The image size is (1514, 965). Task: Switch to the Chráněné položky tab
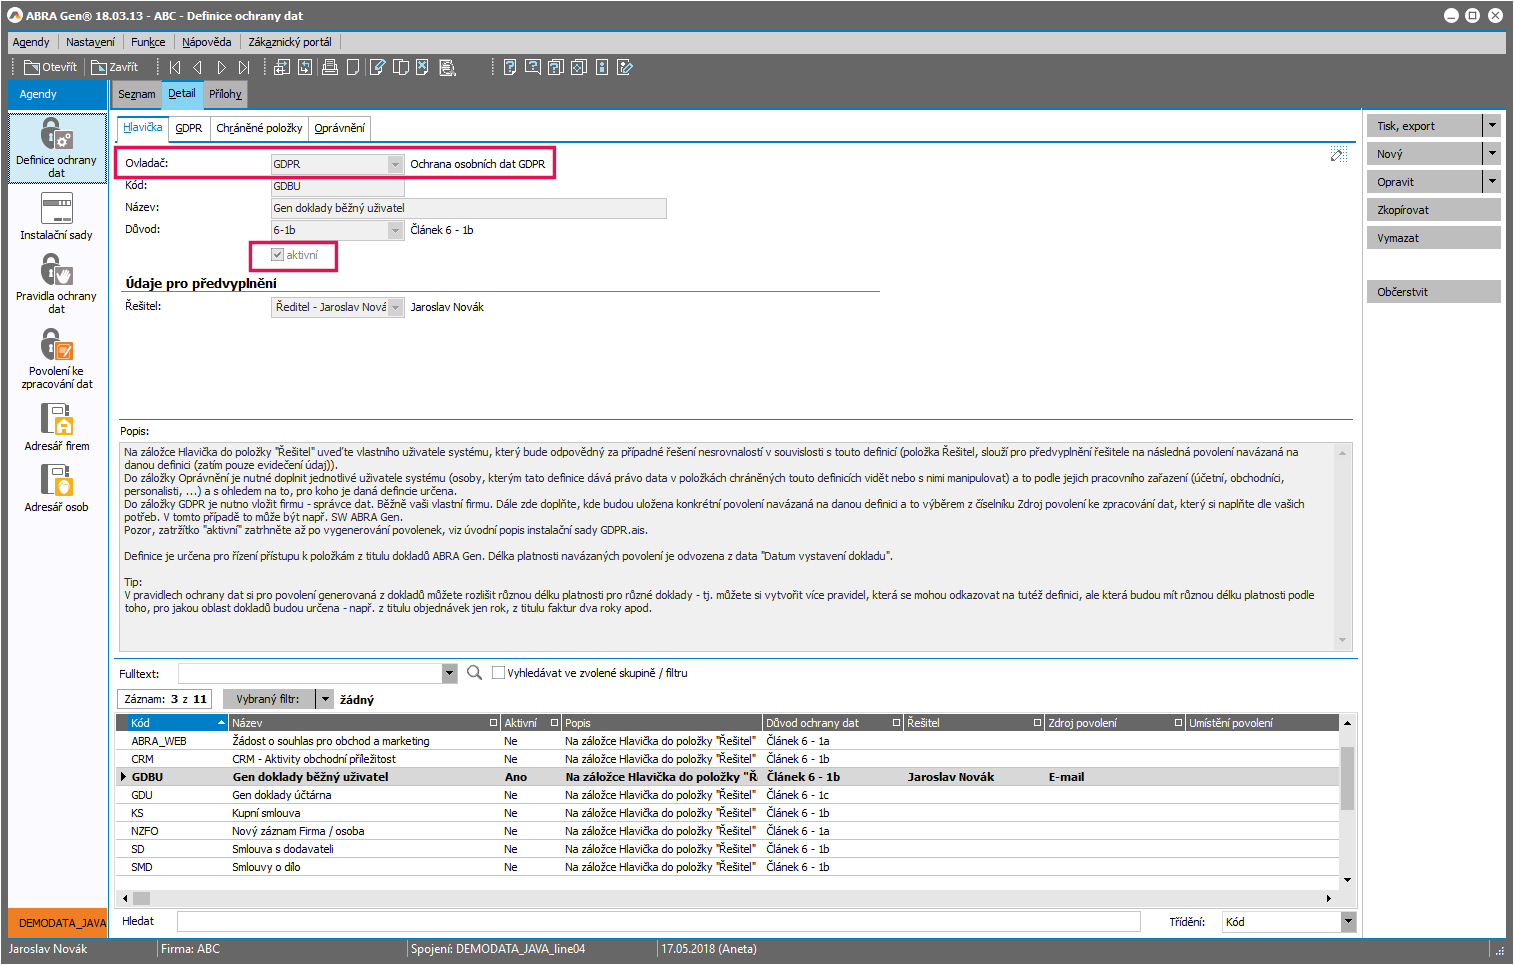[259, 128]
